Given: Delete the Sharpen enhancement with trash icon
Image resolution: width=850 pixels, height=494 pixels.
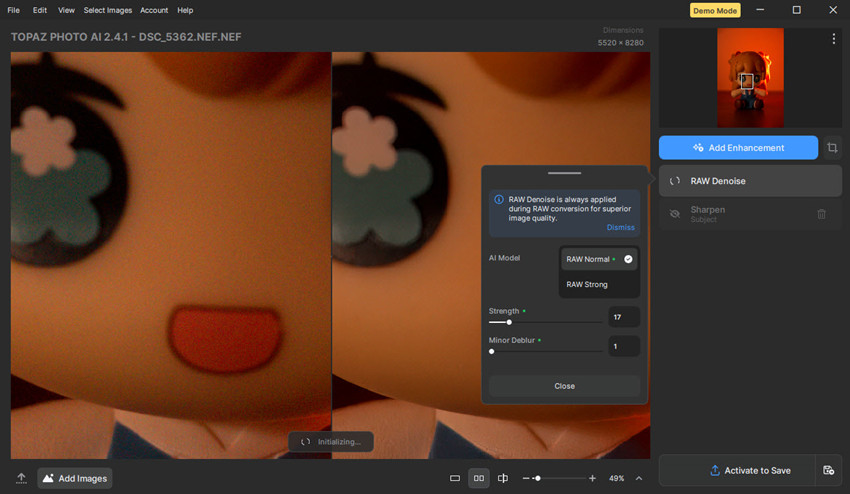Looking at the screenshot, I should 821,214.
